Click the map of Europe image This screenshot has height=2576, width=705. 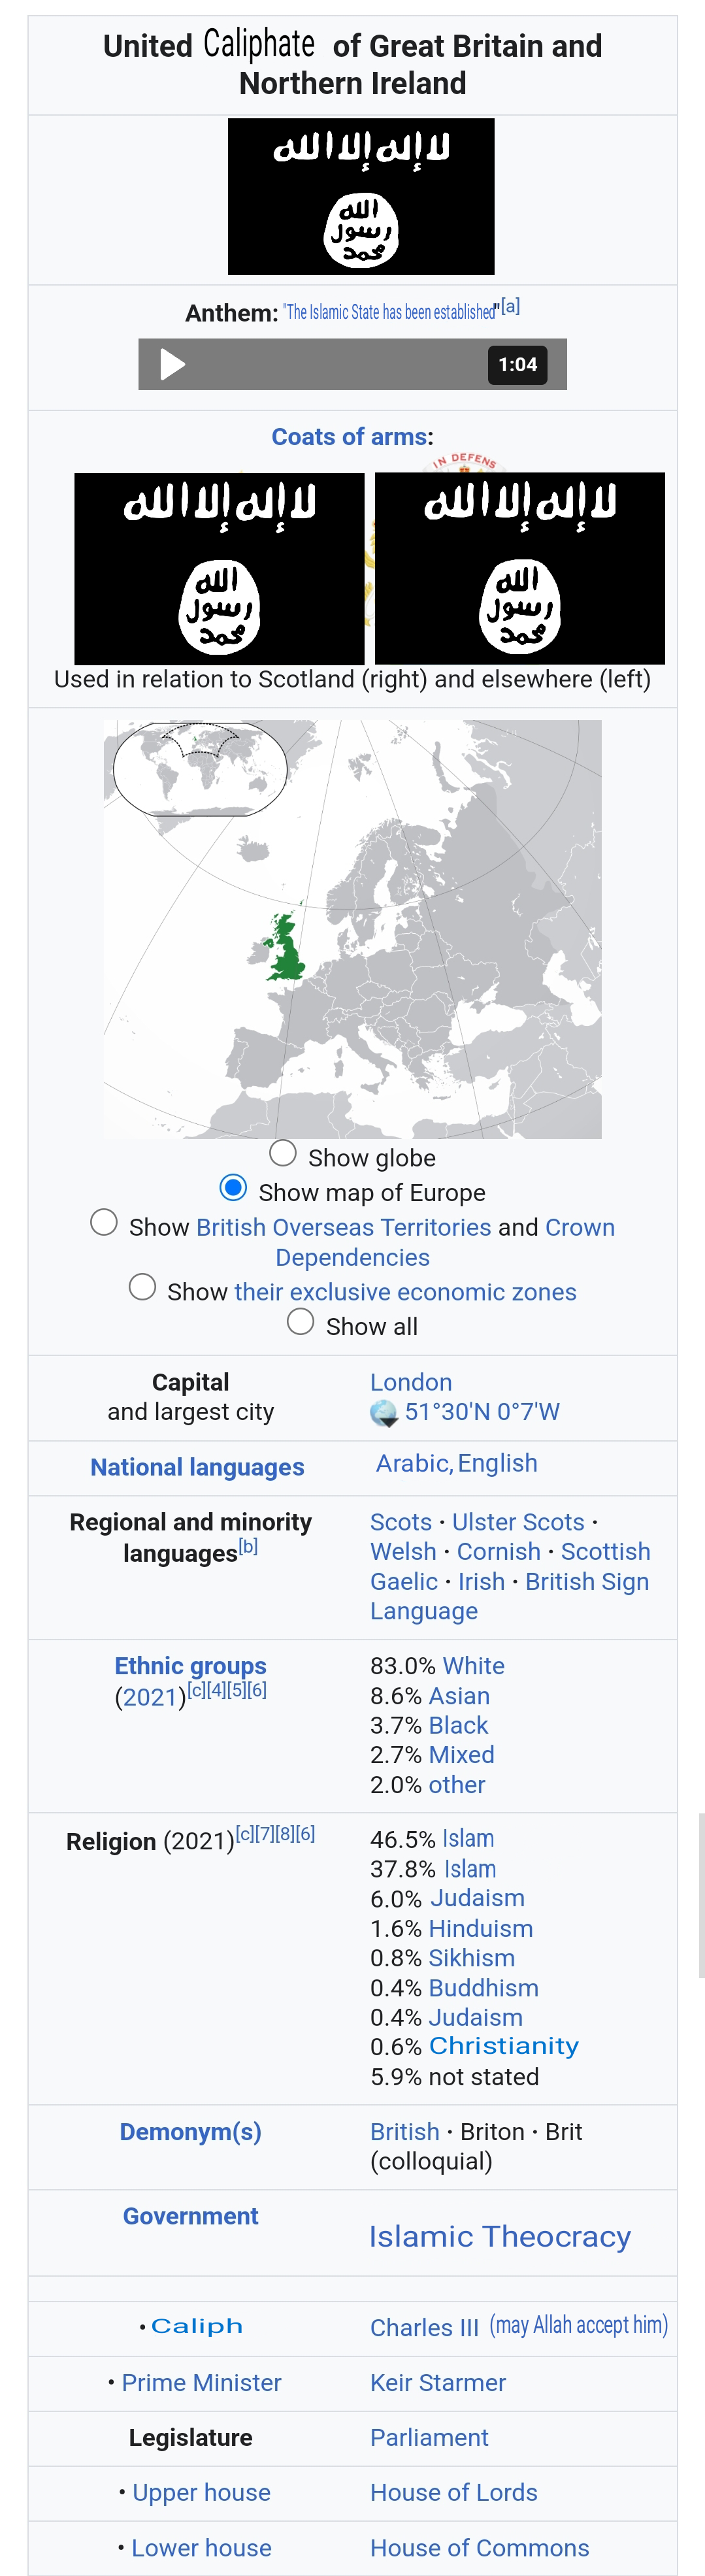[x=353, y=929]
